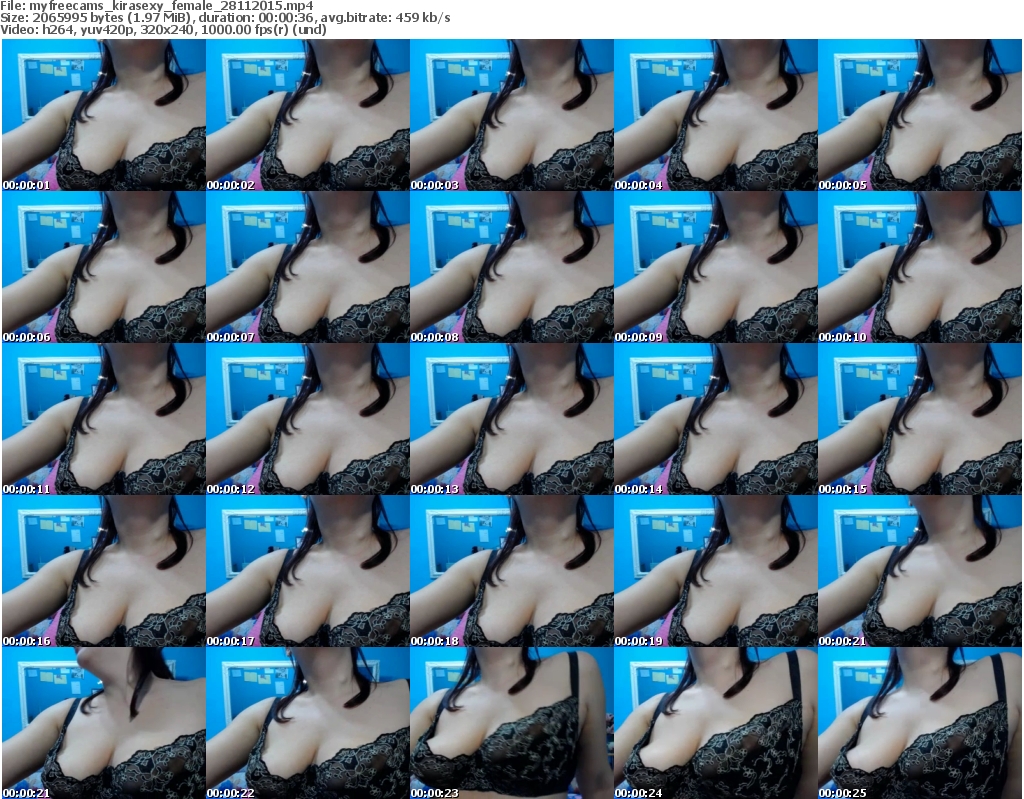Click the codec text 'h264, yuv420p'
Screen dimensions: 1024x799
[x=89, y=29]
